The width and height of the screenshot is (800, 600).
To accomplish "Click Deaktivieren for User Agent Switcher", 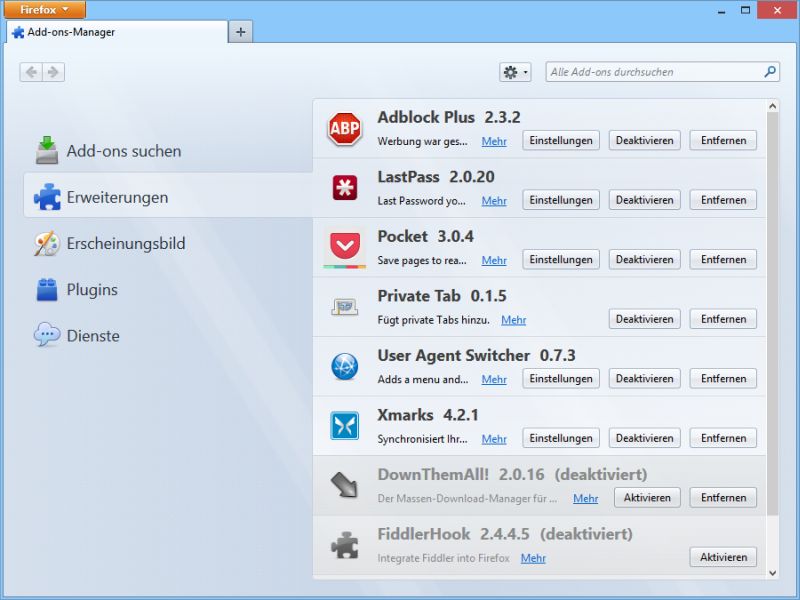I will point(644,379).
